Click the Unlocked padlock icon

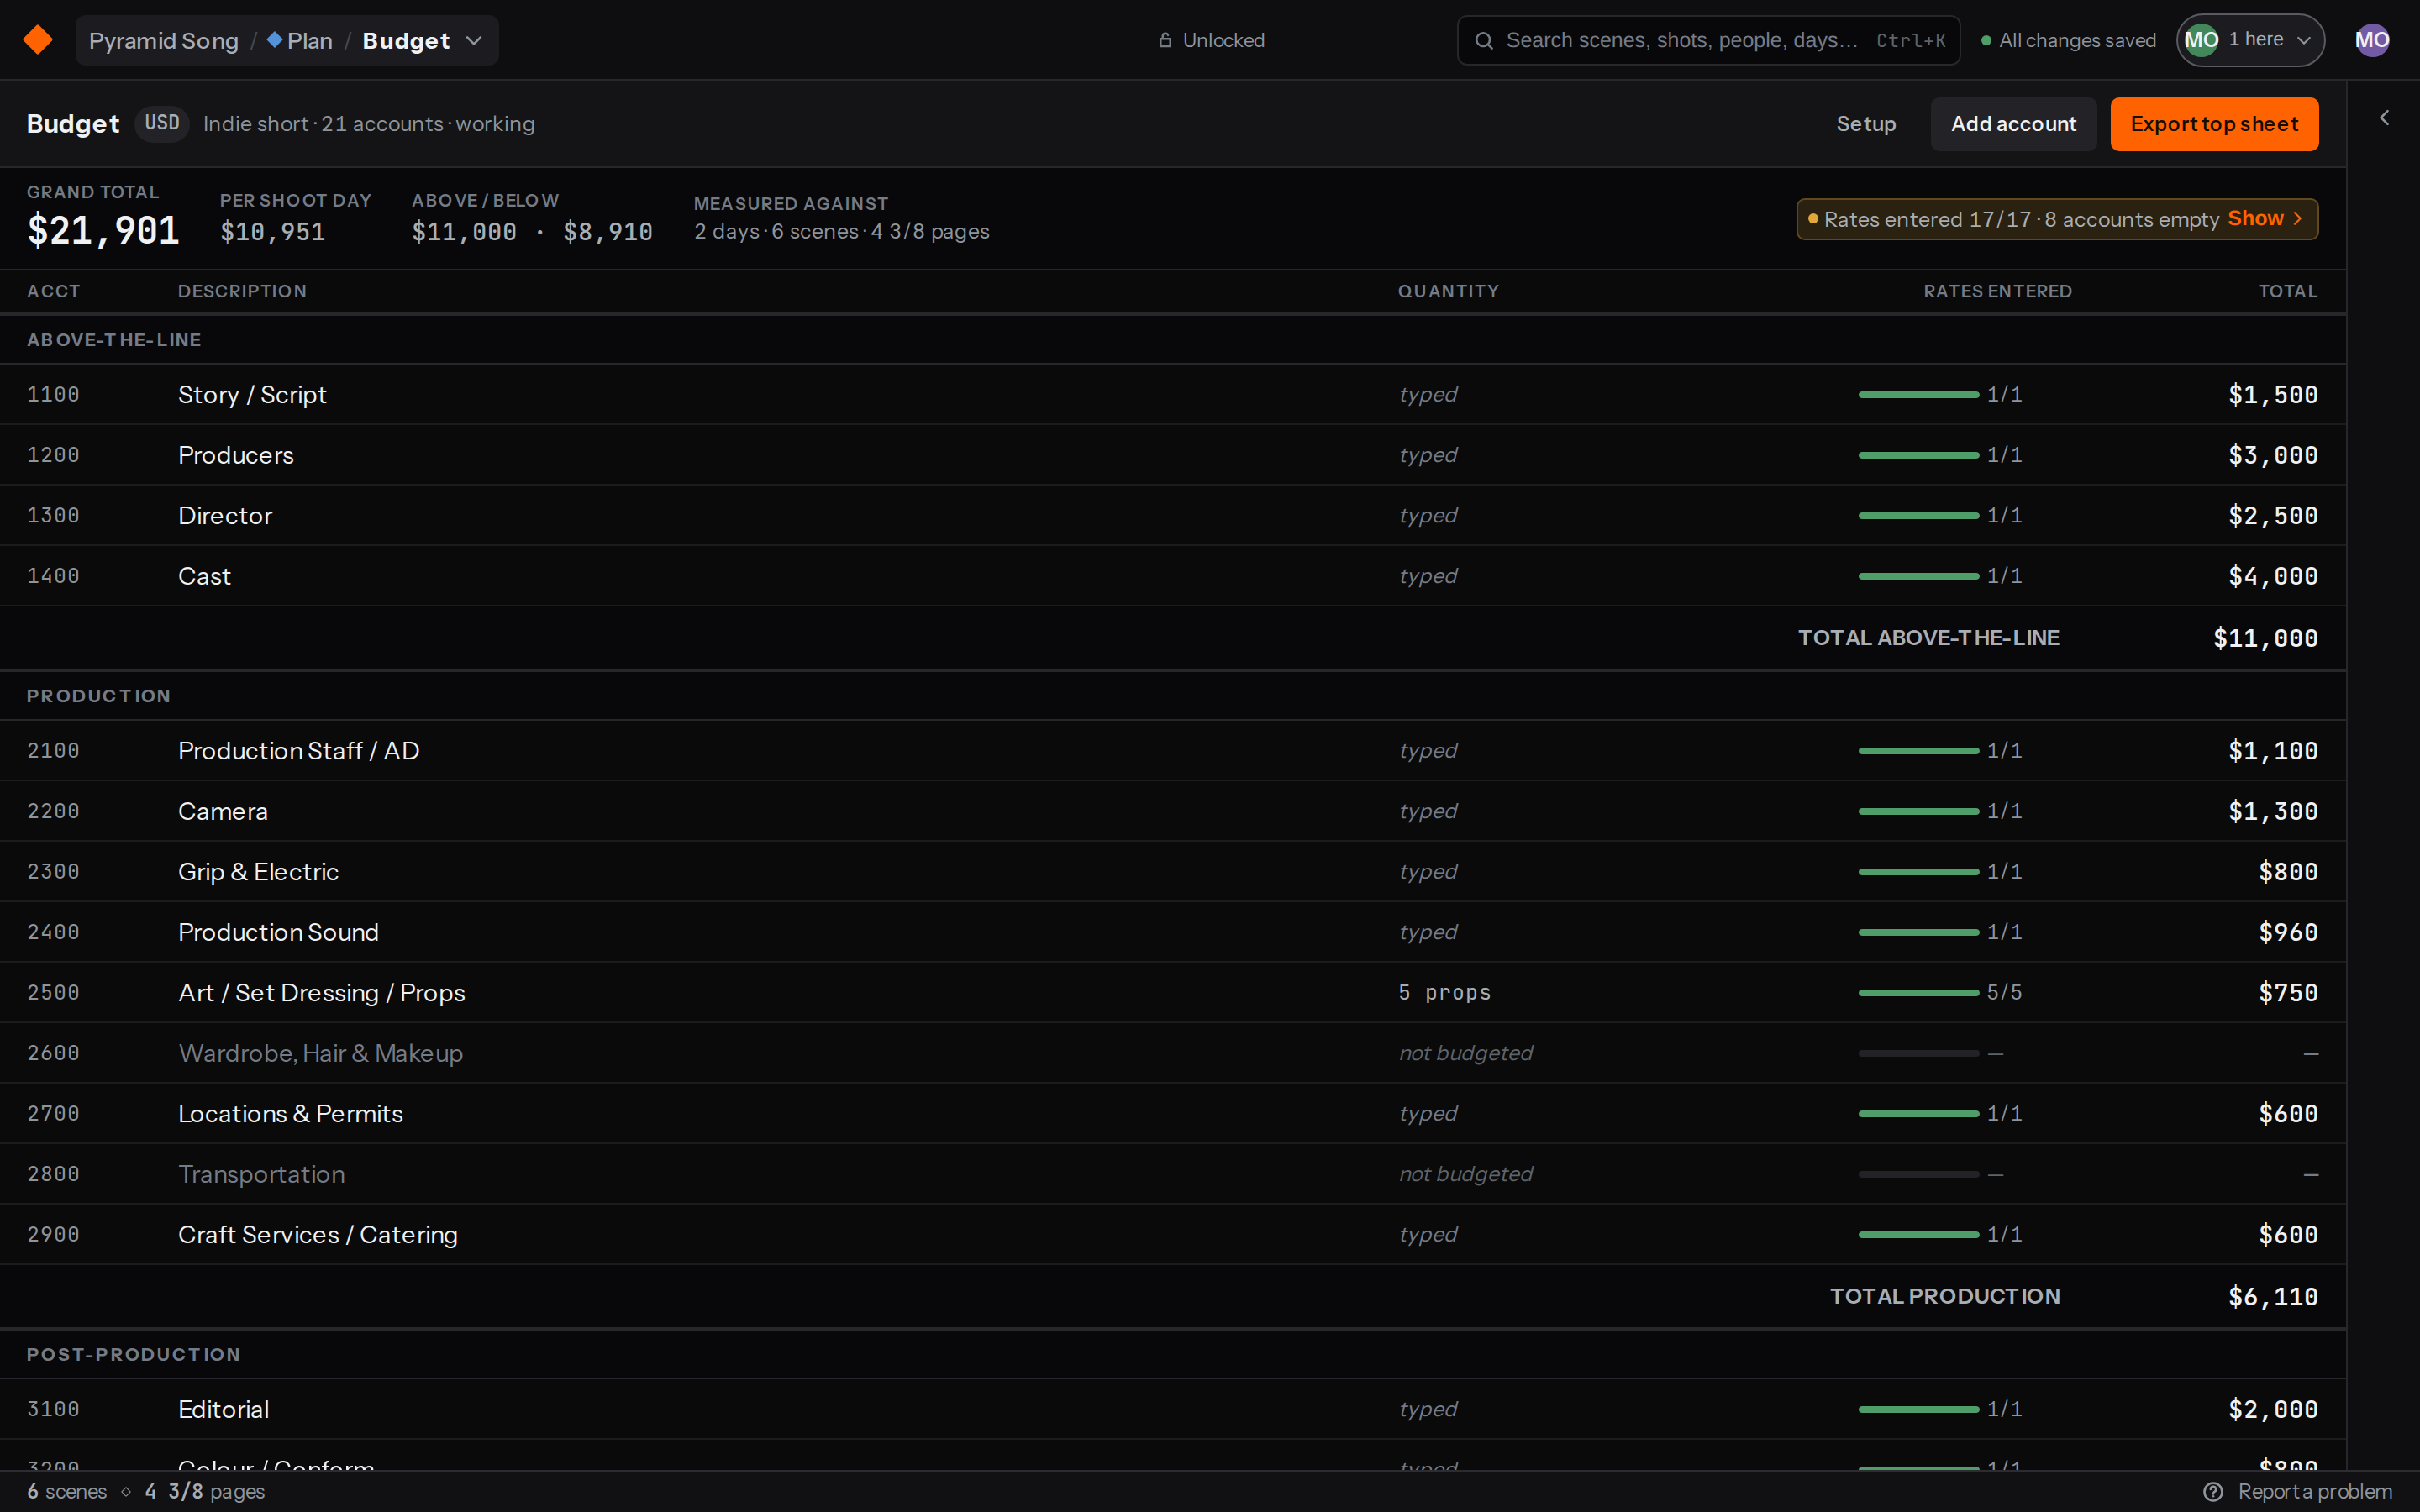pyautogui.click(x=1165, y=40)
